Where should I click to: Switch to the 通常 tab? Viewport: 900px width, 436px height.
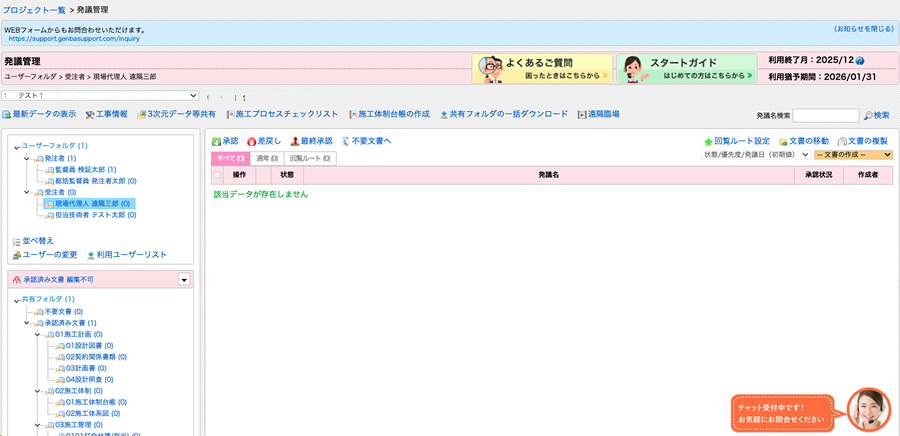click(x=267, y=158)
